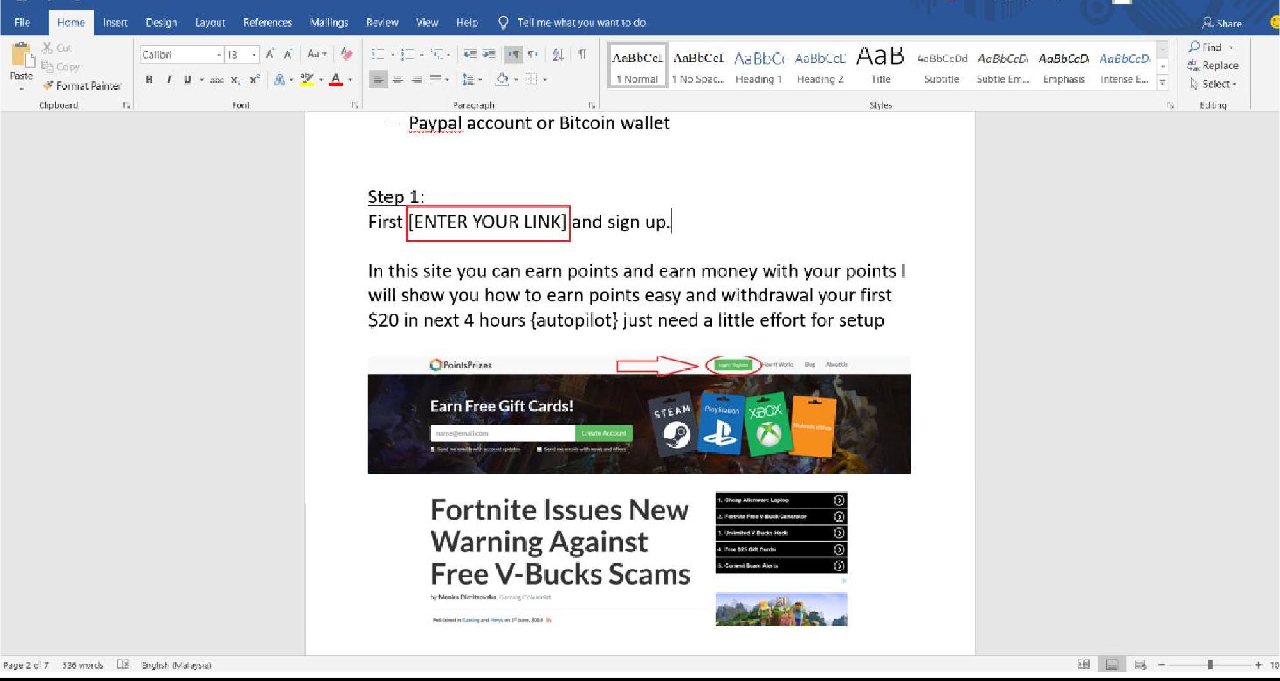
Task: Click the Share button
Action: coord(1222,23)
